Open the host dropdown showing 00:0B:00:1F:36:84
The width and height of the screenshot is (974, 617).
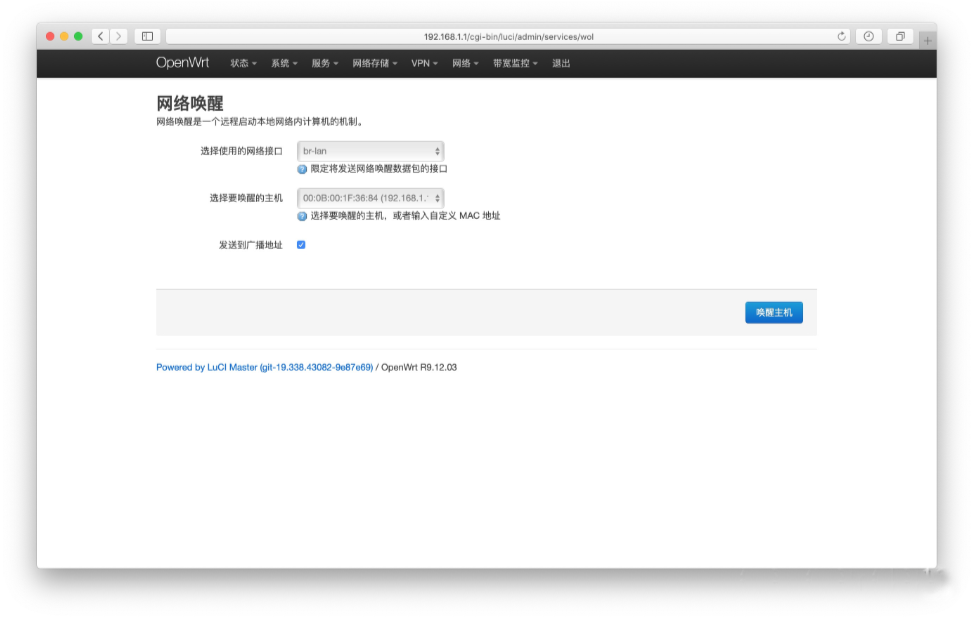coord(371,198)
